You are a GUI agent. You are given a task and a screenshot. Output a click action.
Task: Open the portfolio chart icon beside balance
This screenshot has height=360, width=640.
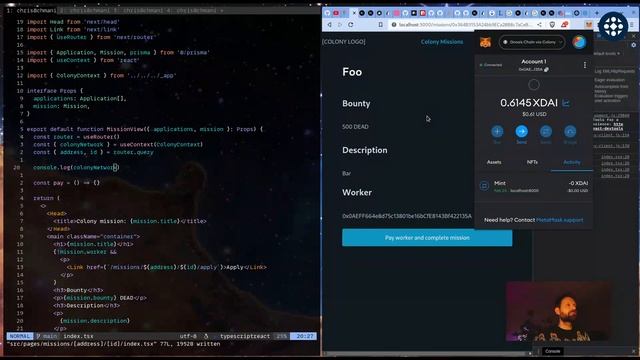click(566, 103)
